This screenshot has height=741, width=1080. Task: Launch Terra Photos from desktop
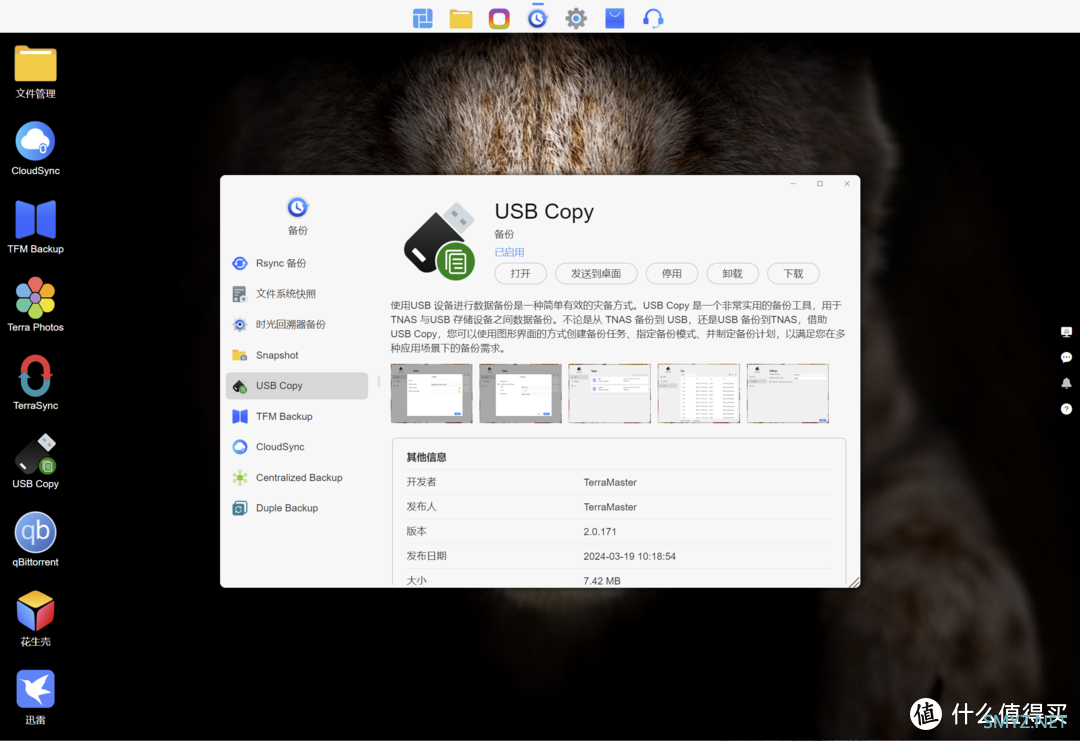35,305
